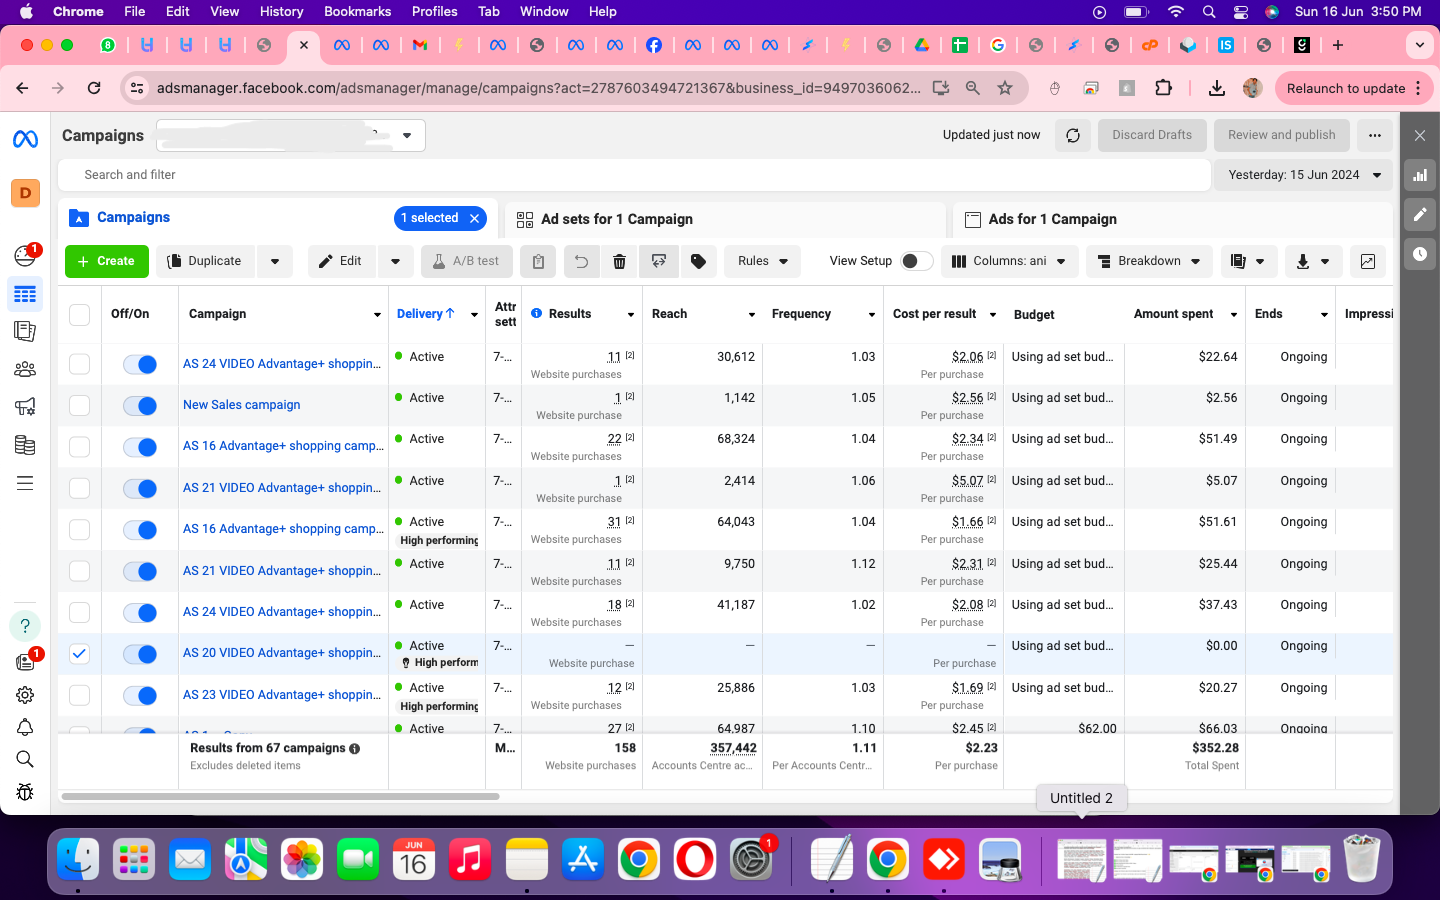The image size is (1440, 900).
Task: Uncheck the selected AS 20 VIDEO campaign checkbox
Action: click(x=80, y=654)
